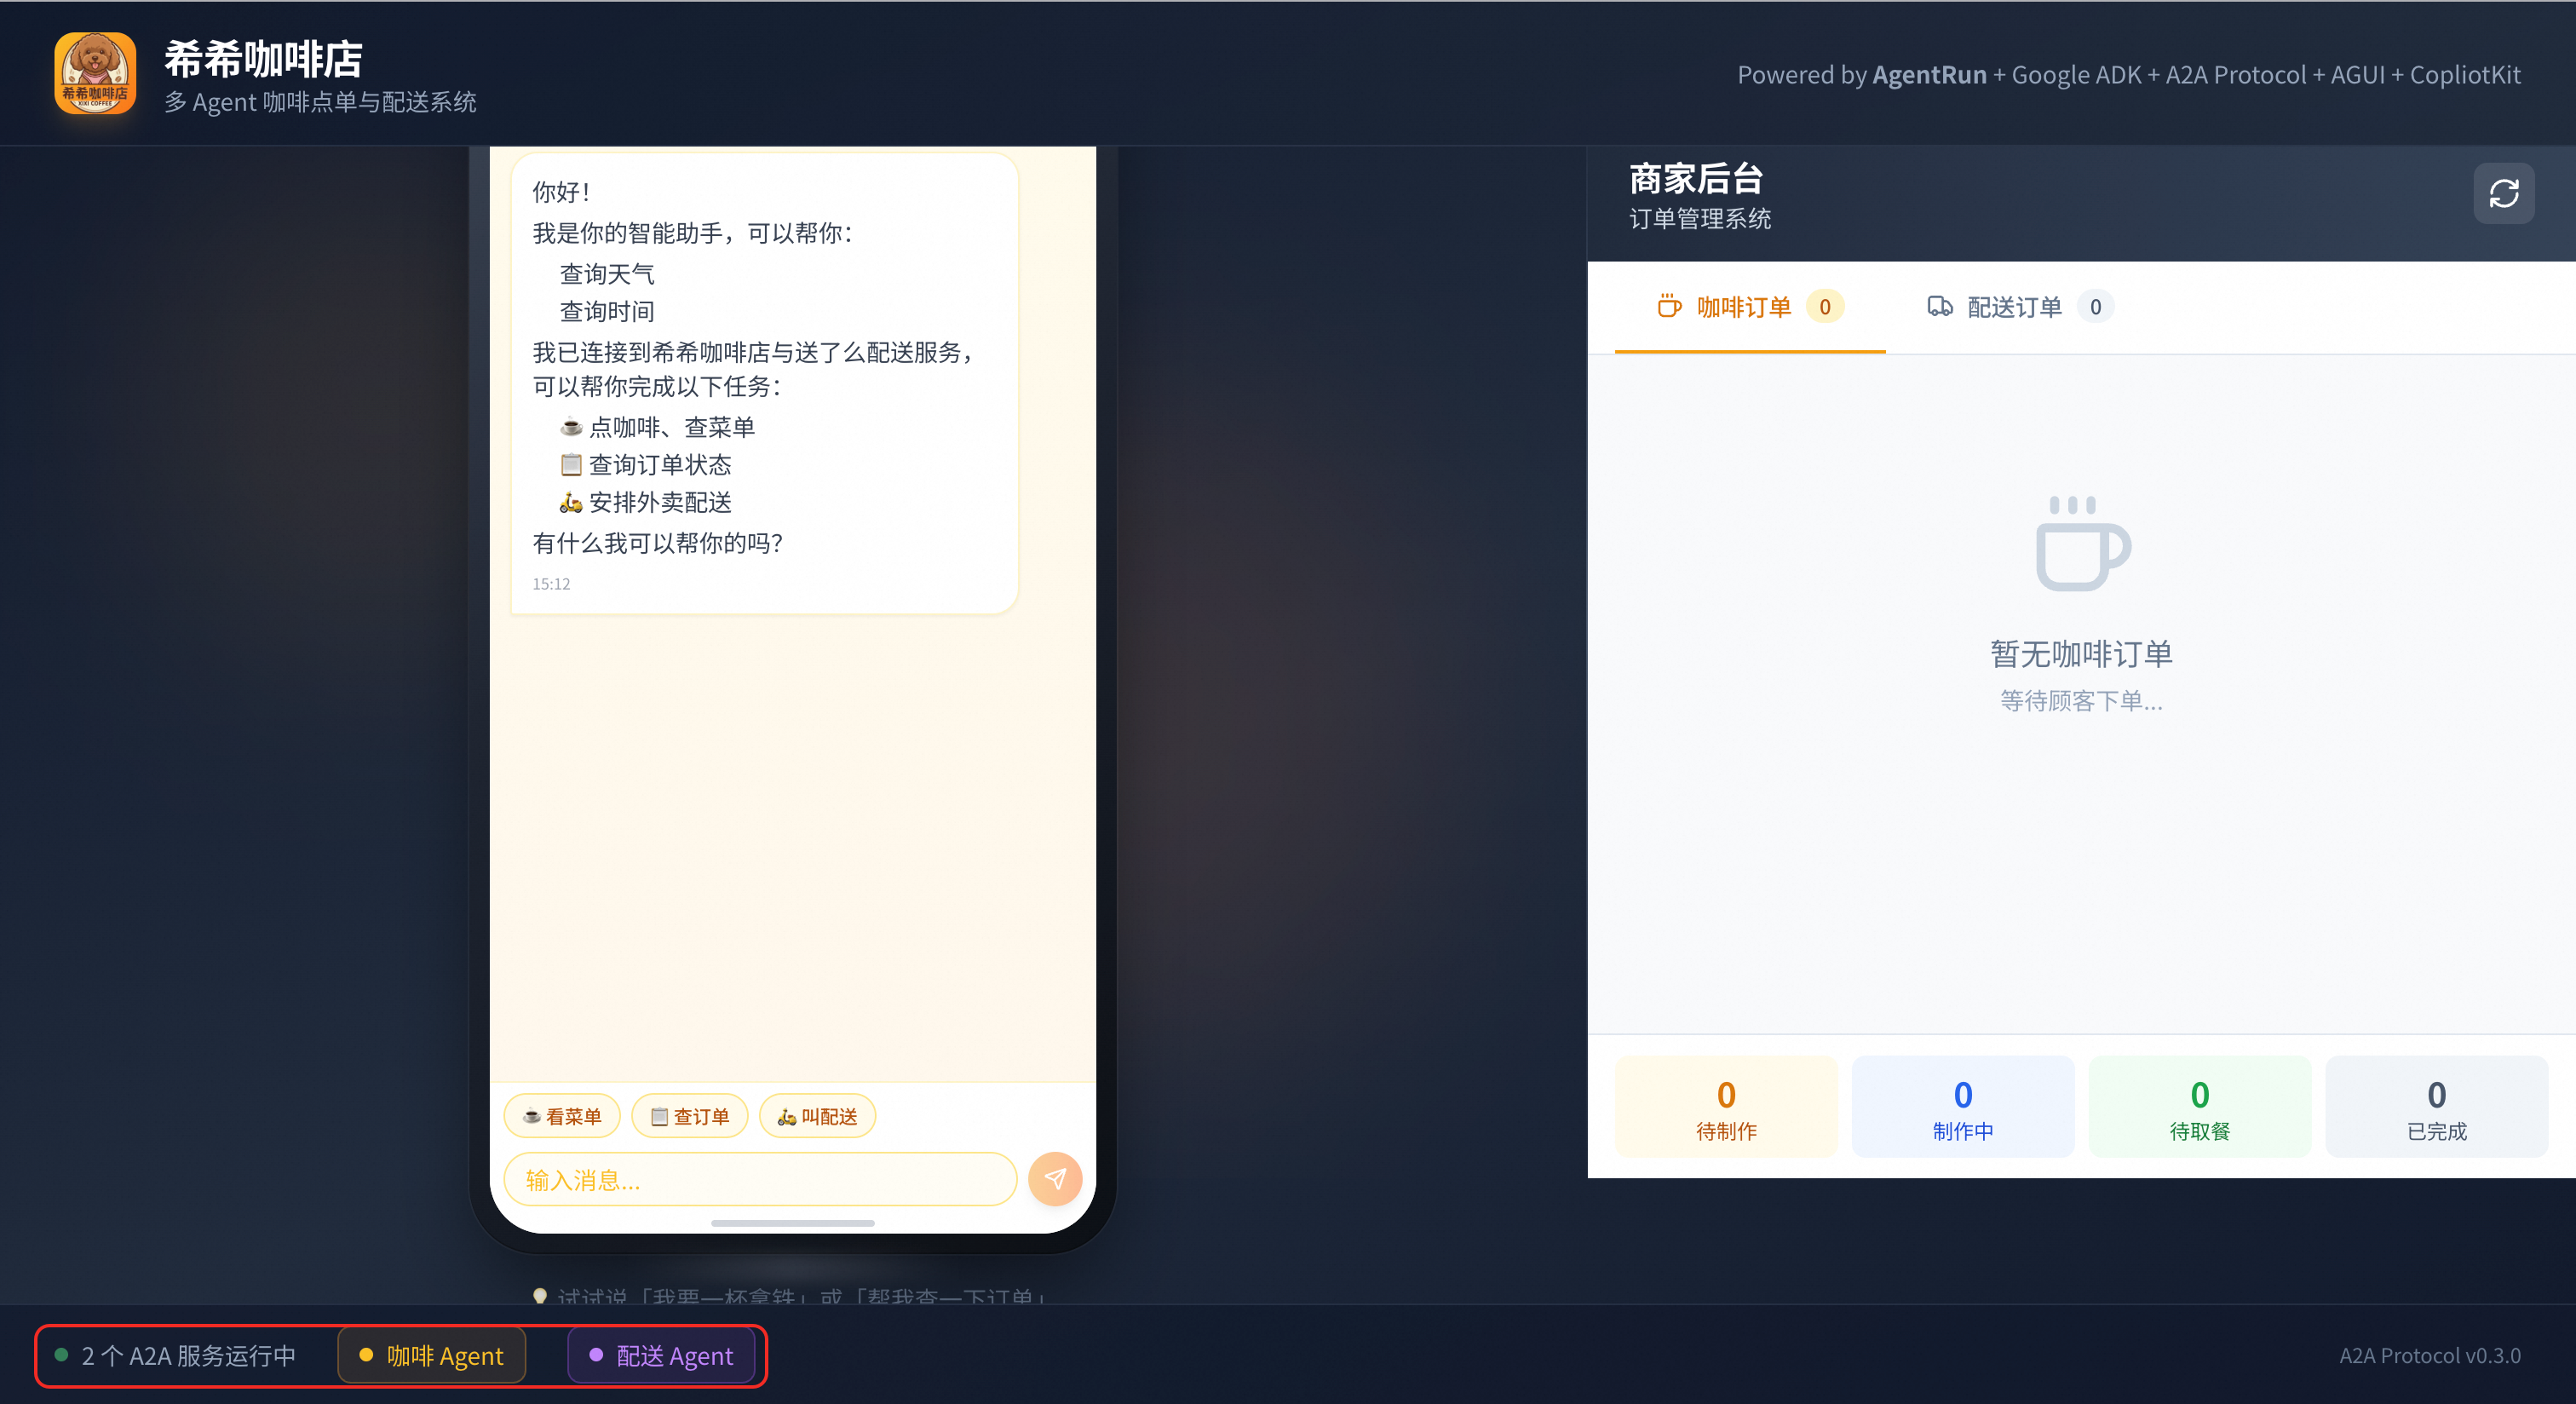Tap the 看菜单 quick reply chip
This screenshot has height=1404, width=2576.
pyautogui.click(x=562, y=1116)
